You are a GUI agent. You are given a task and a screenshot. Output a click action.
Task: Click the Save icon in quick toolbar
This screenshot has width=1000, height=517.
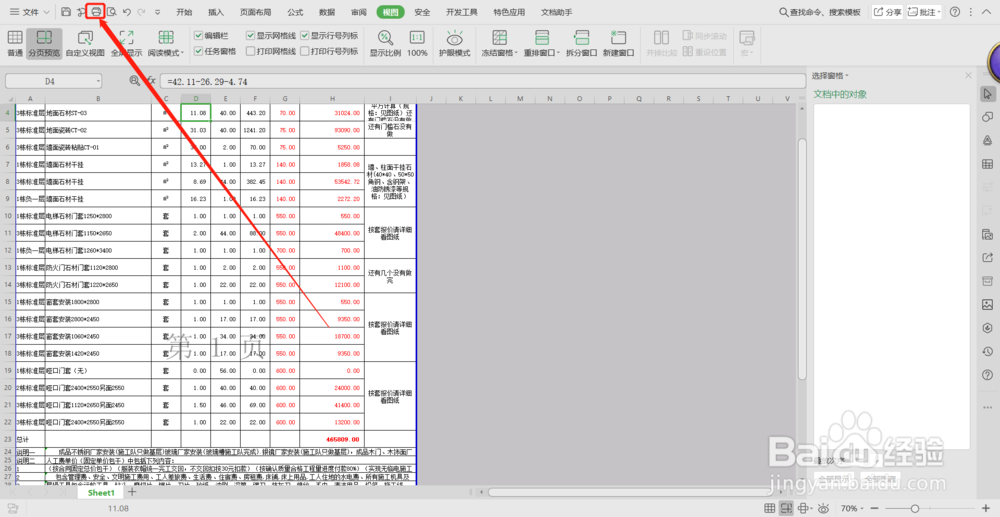(66, 11)
